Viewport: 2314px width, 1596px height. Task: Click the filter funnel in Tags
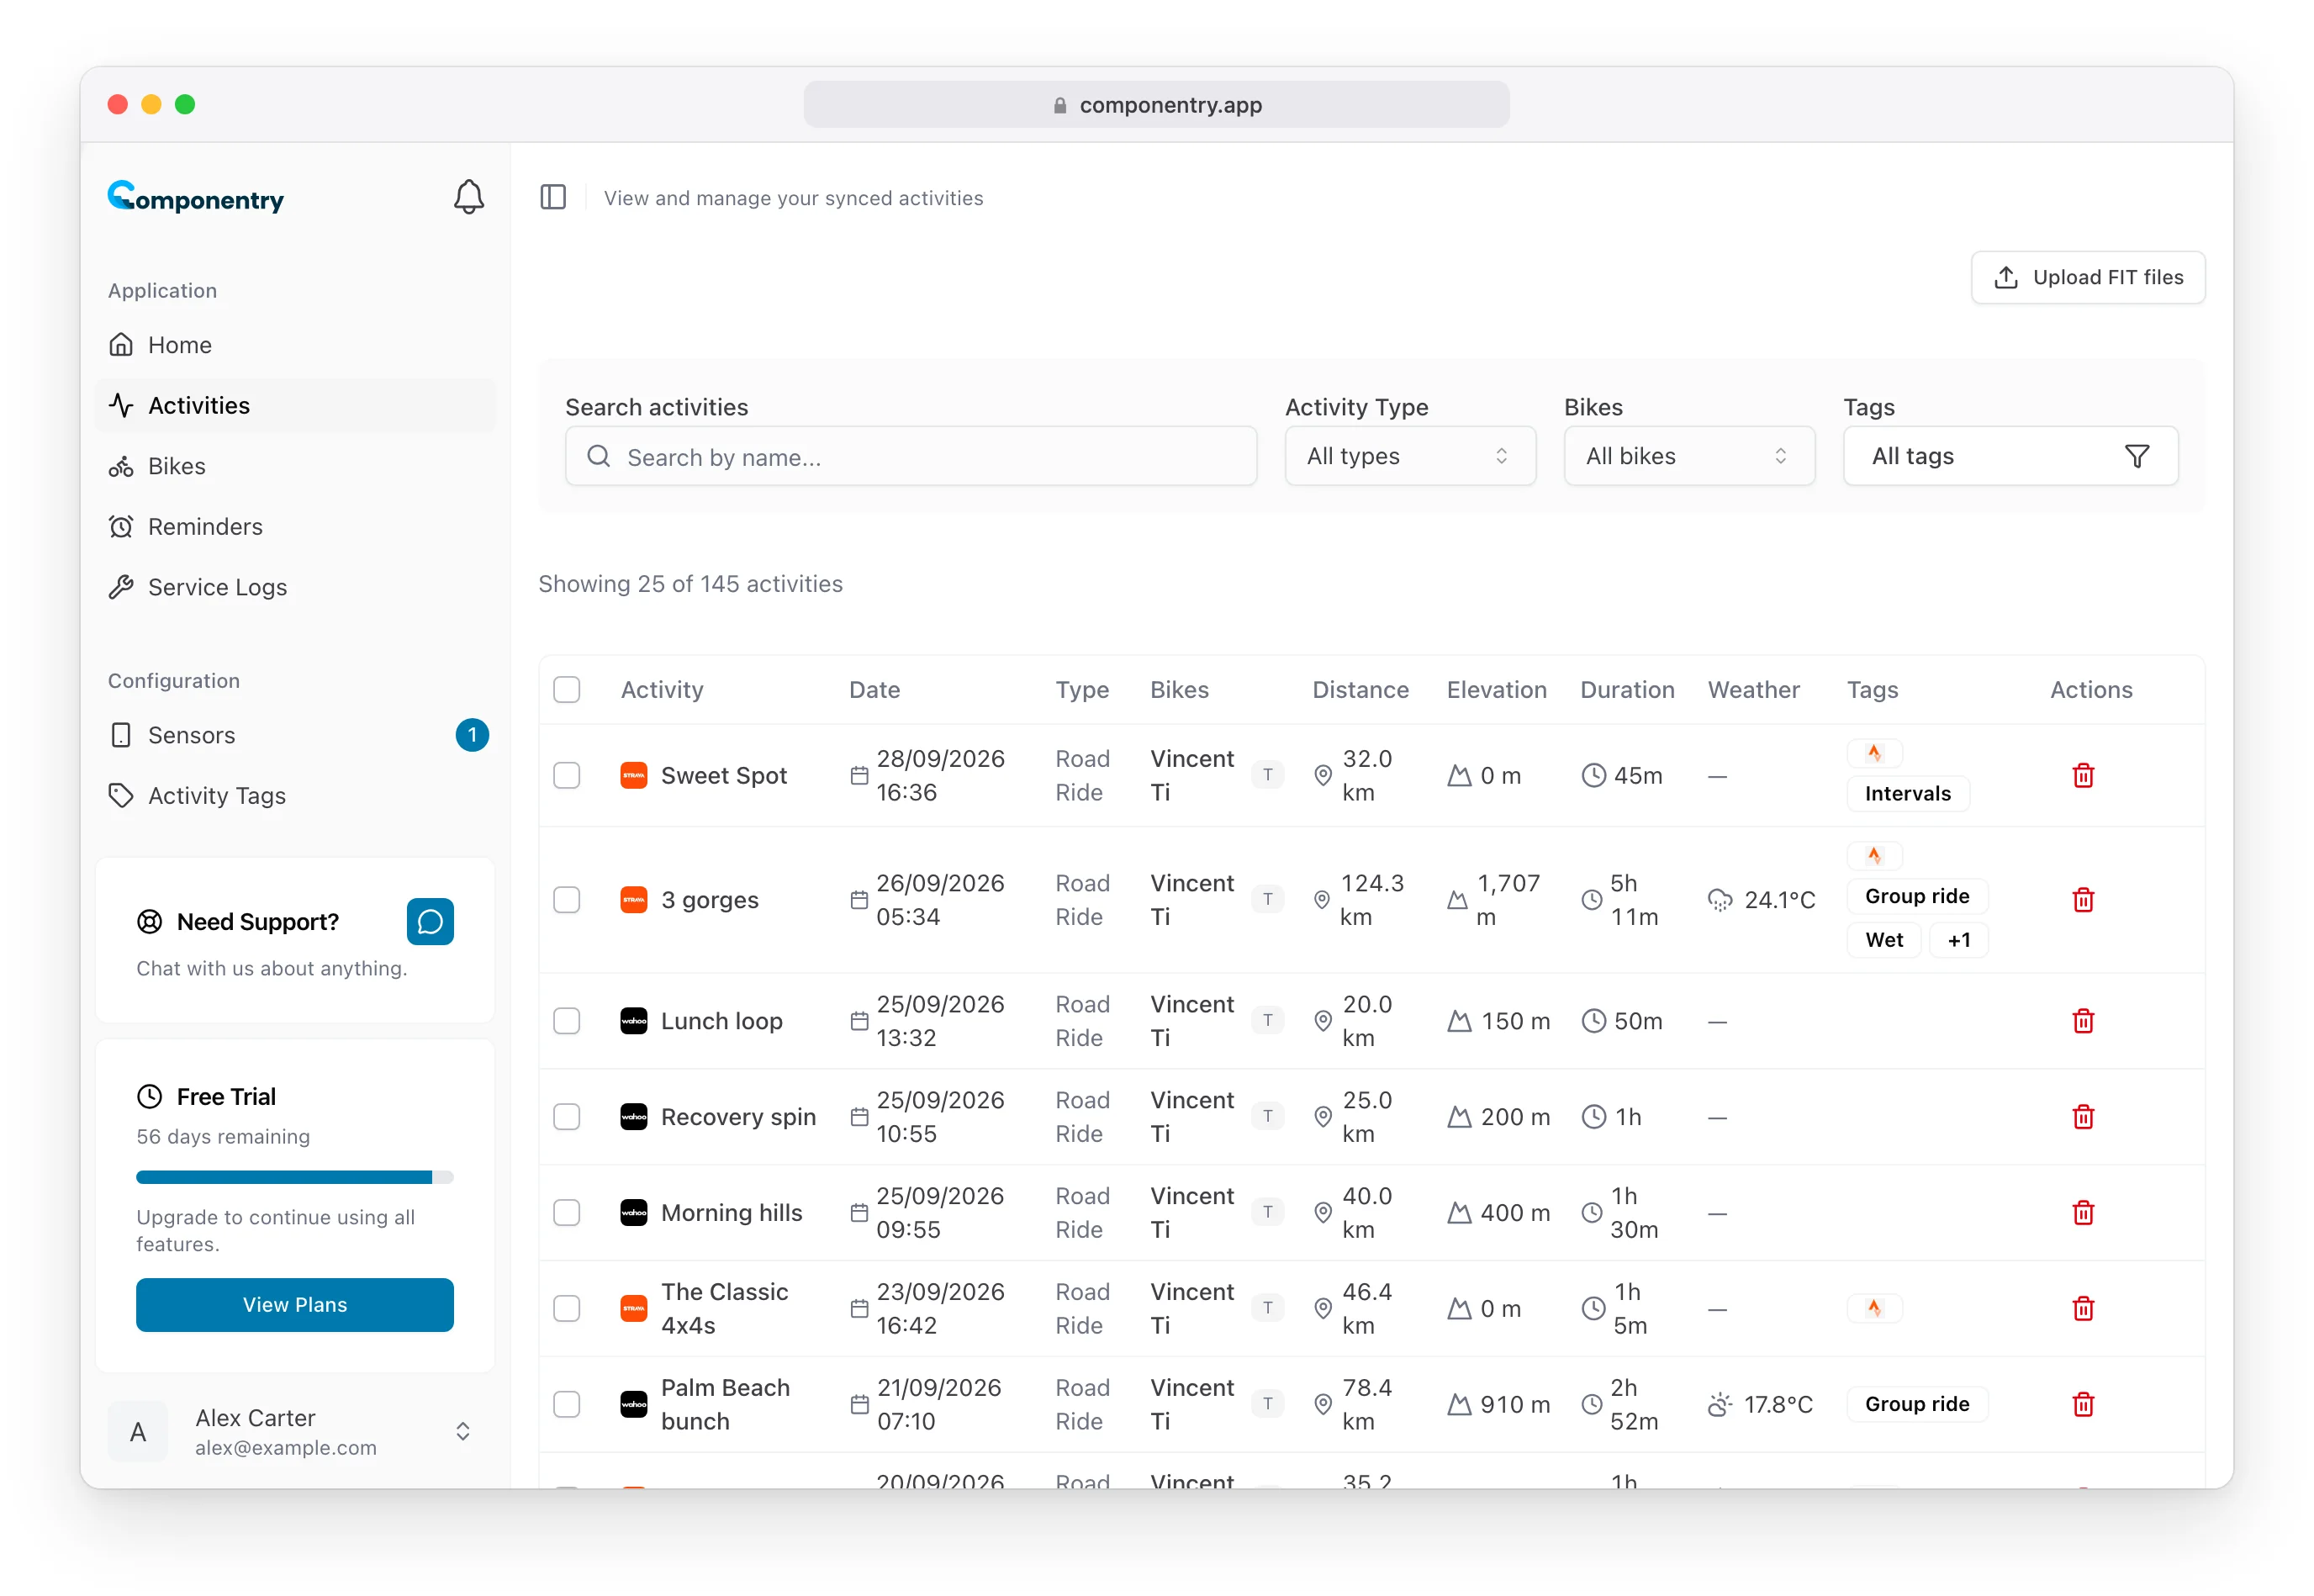tap(2135, 456)
